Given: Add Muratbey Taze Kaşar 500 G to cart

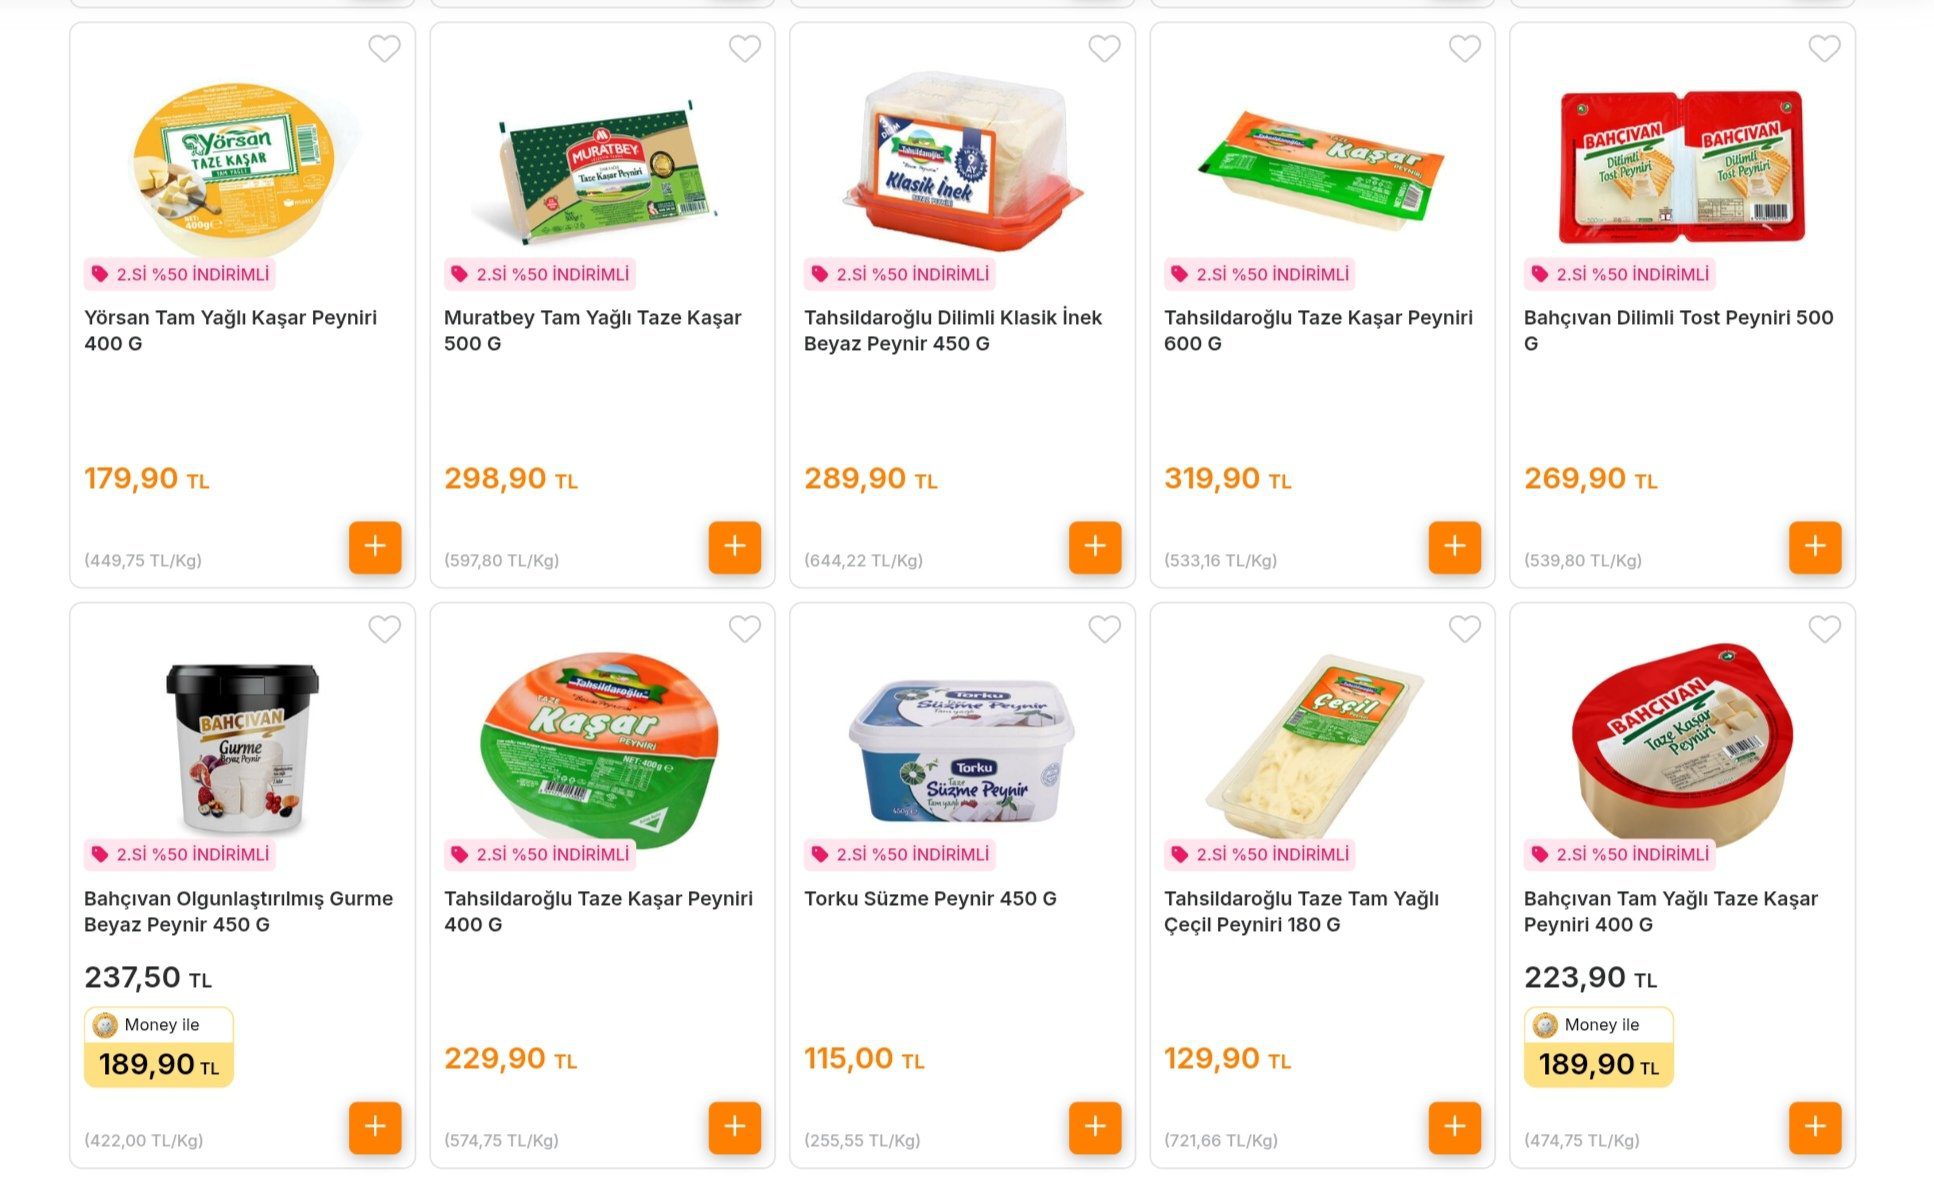Looking at the screenshot, I should (735, 547).
